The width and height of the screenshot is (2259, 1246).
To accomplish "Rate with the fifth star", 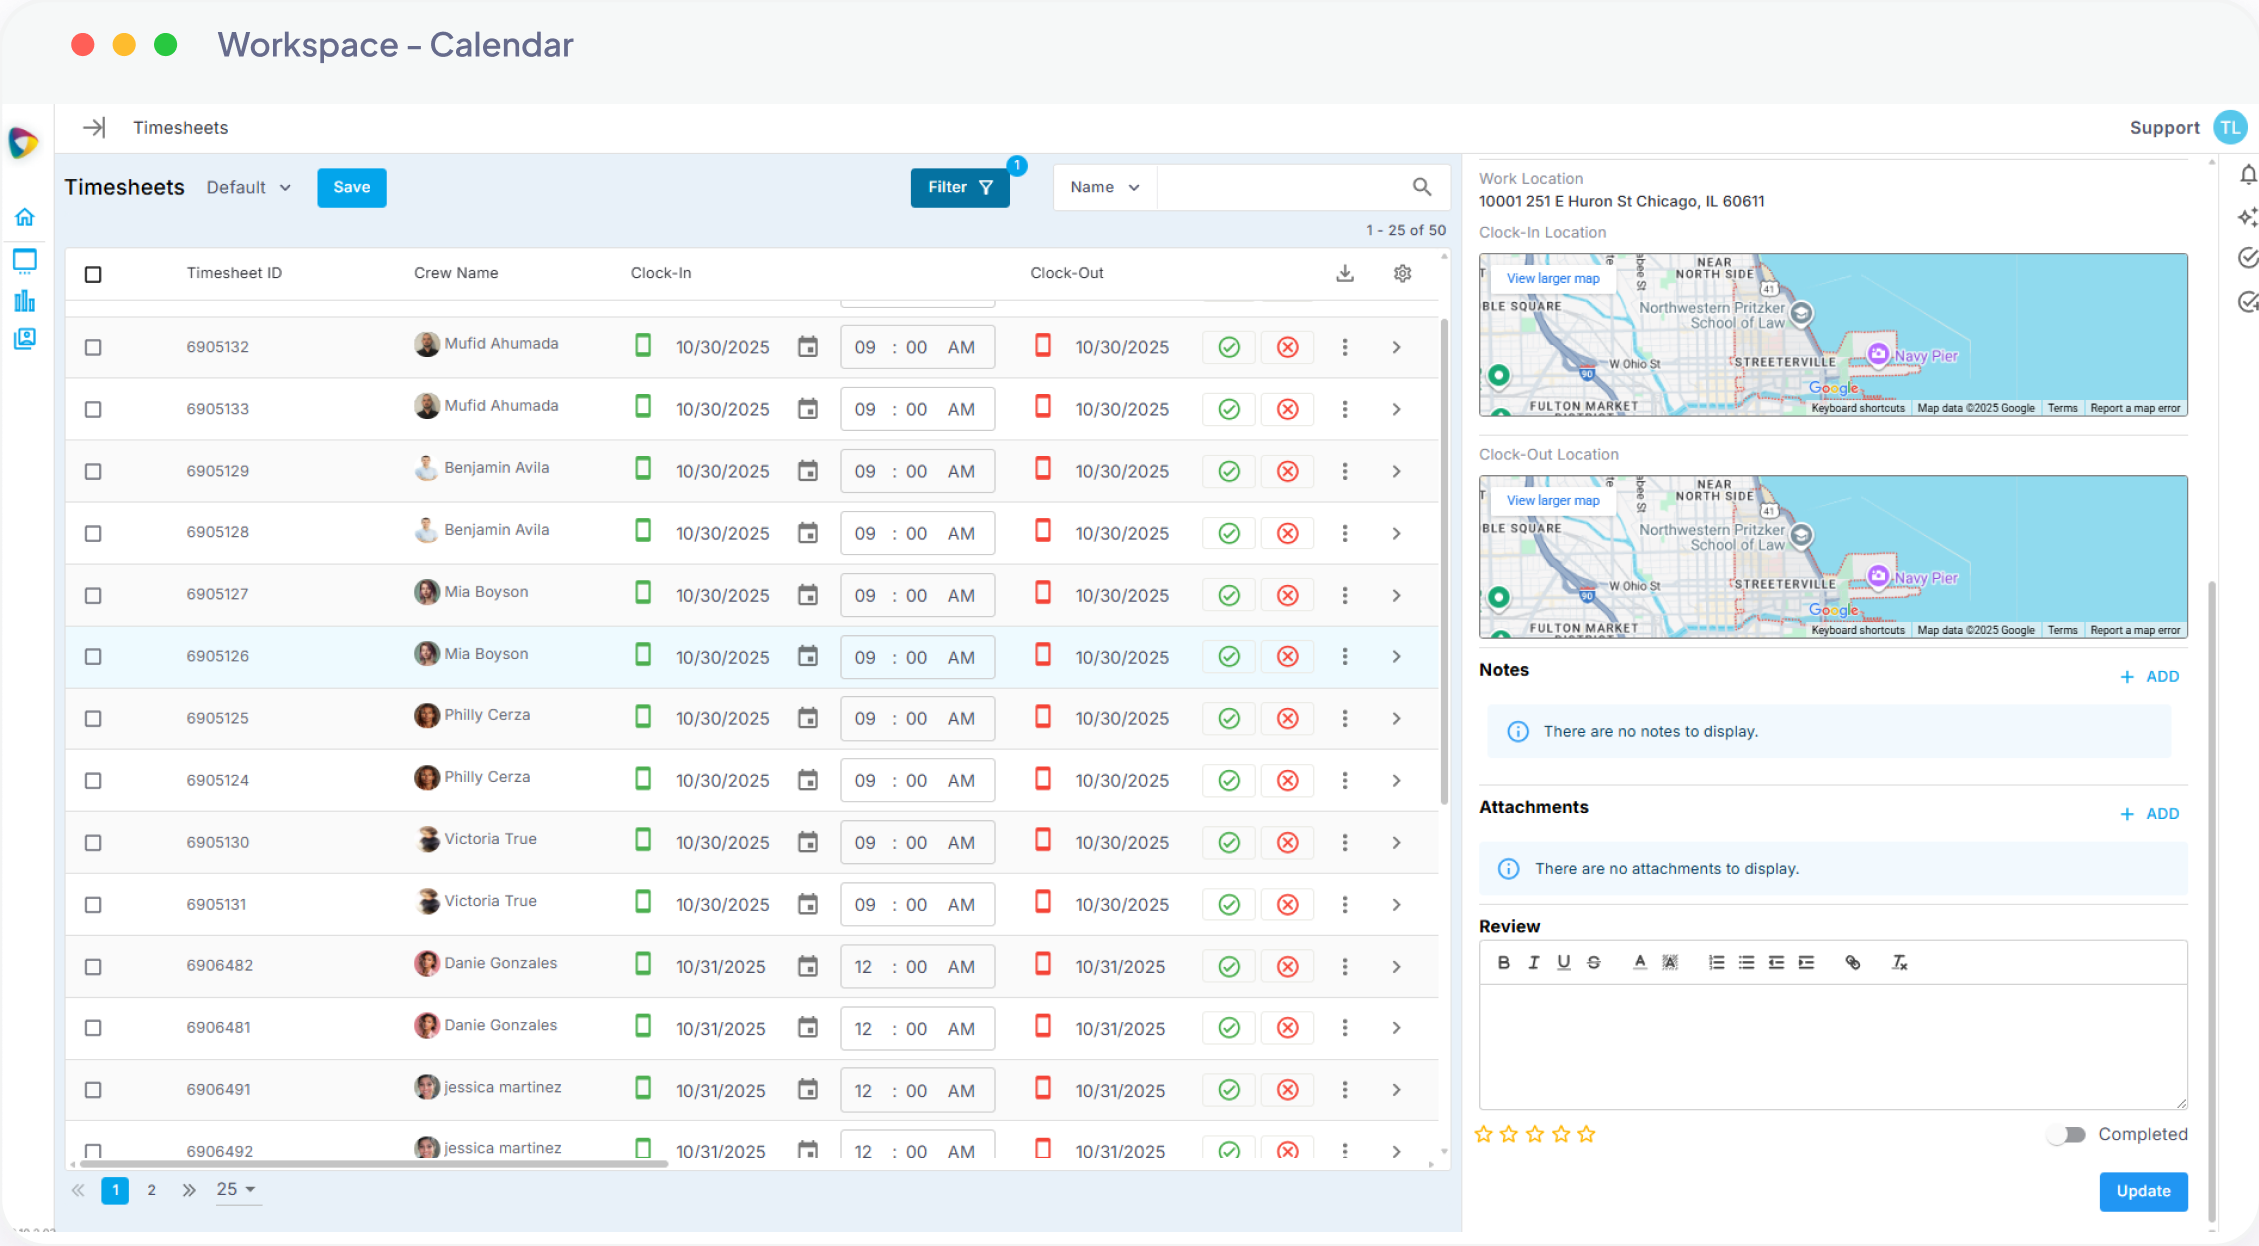I will point(1586,1134).
